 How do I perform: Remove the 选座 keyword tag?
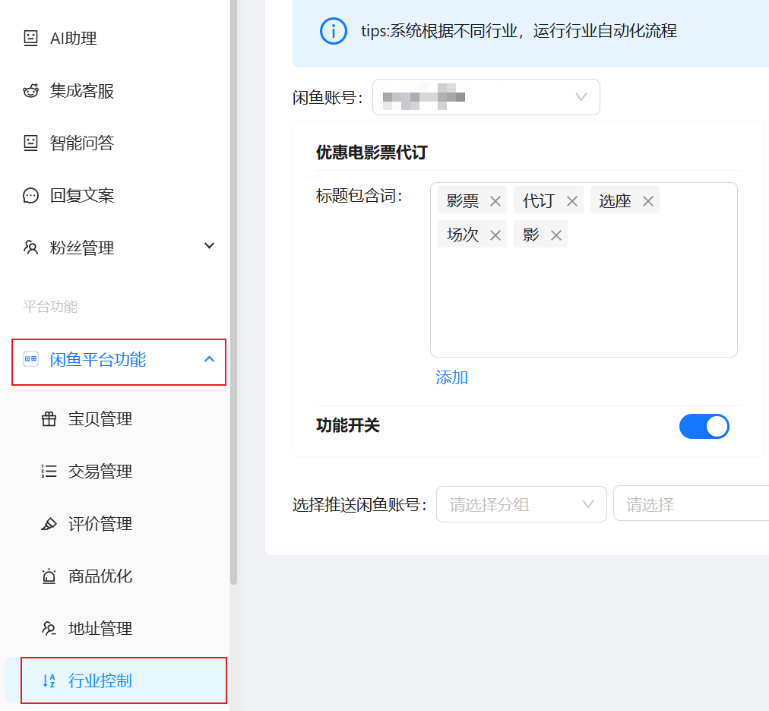point(648,201)
